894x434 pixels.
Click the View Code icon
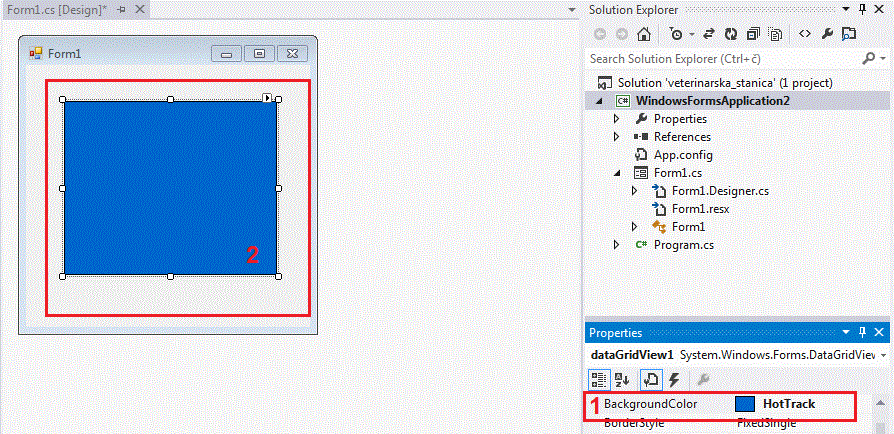point(804,33)
